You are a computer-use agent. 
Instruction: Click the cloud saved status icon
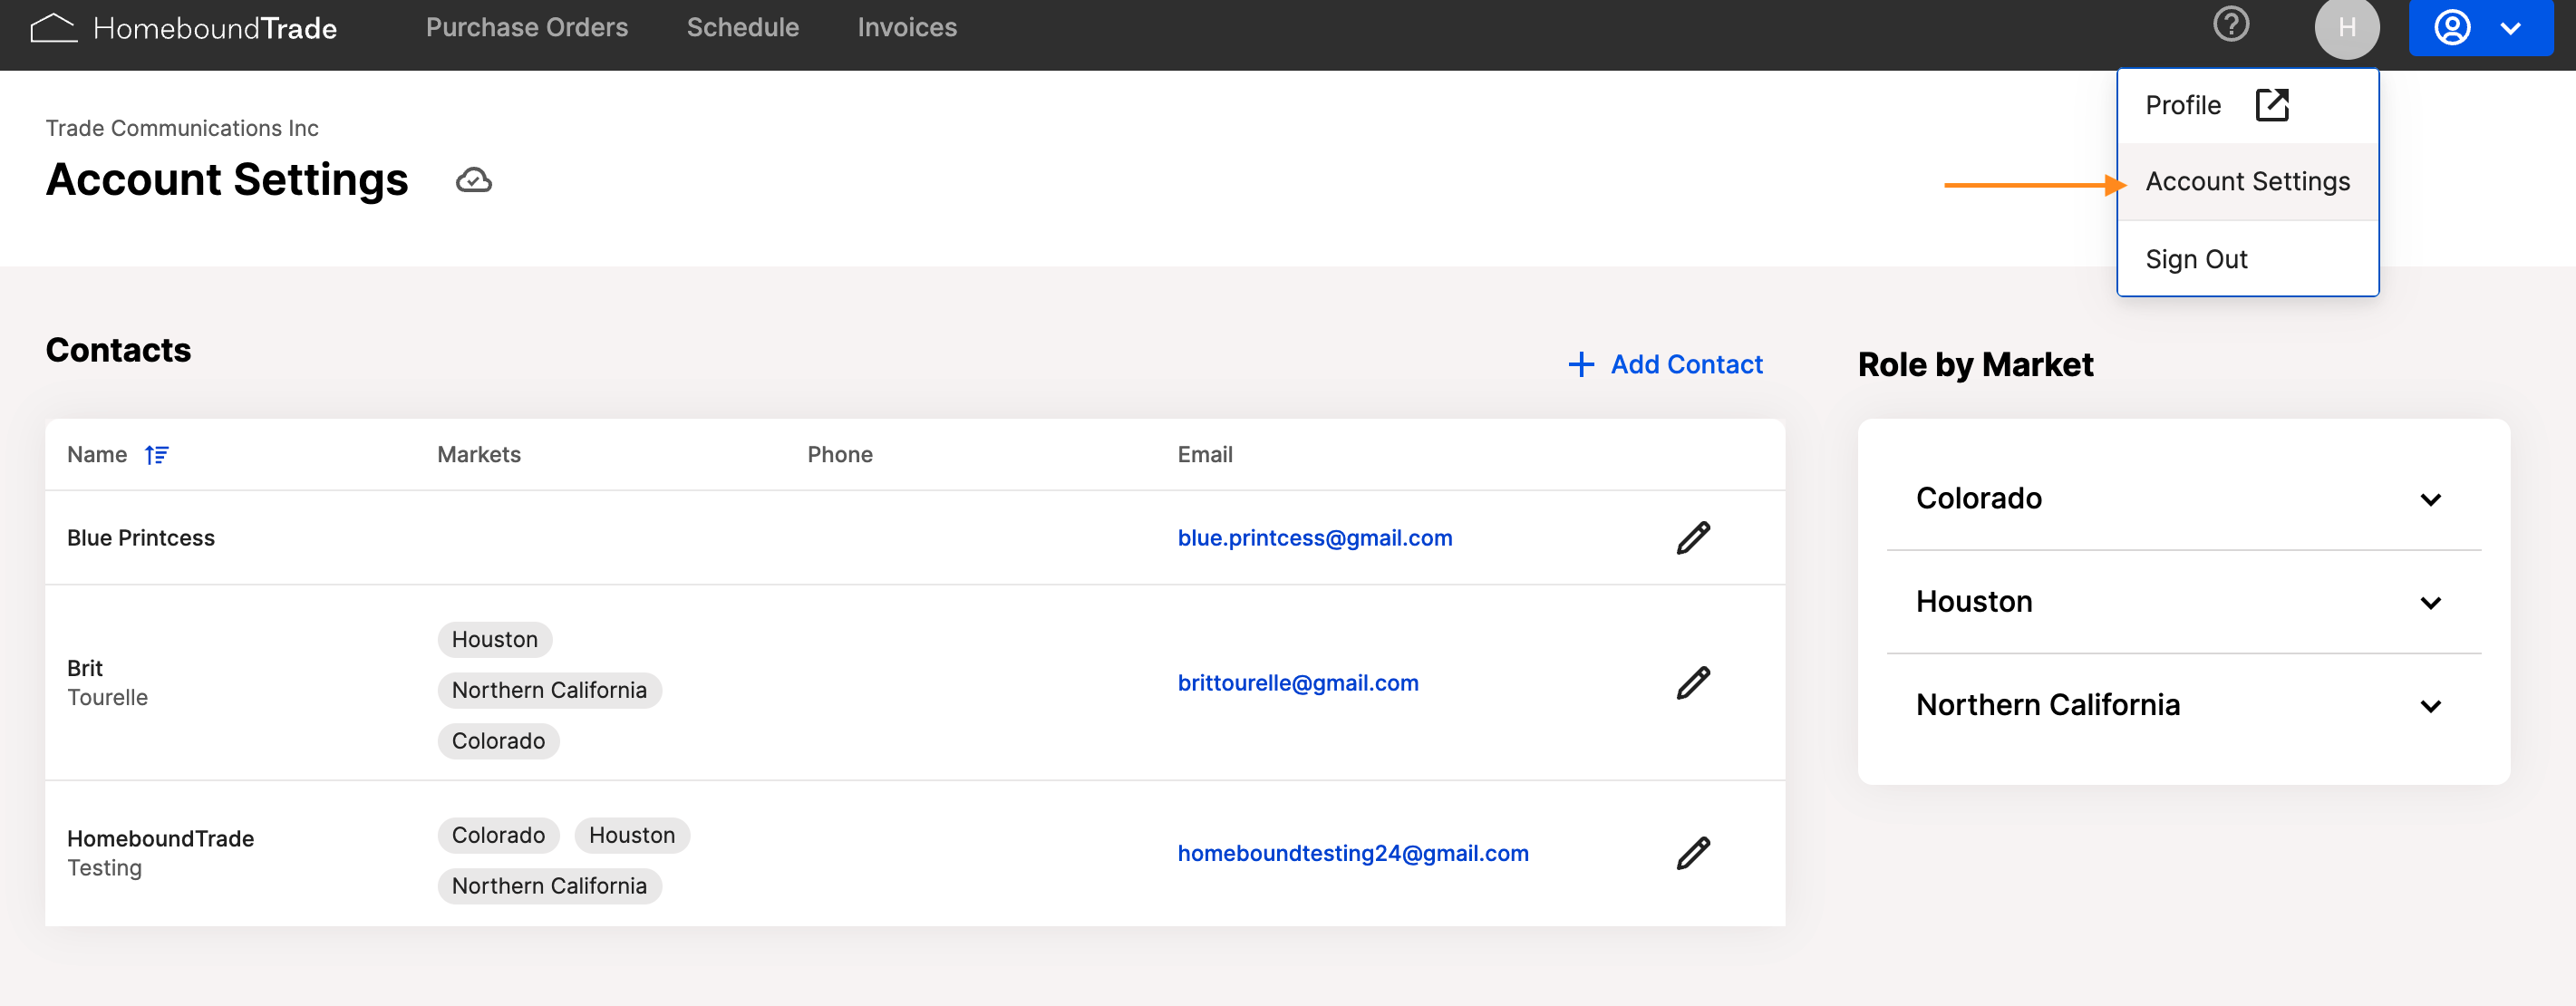474,181
